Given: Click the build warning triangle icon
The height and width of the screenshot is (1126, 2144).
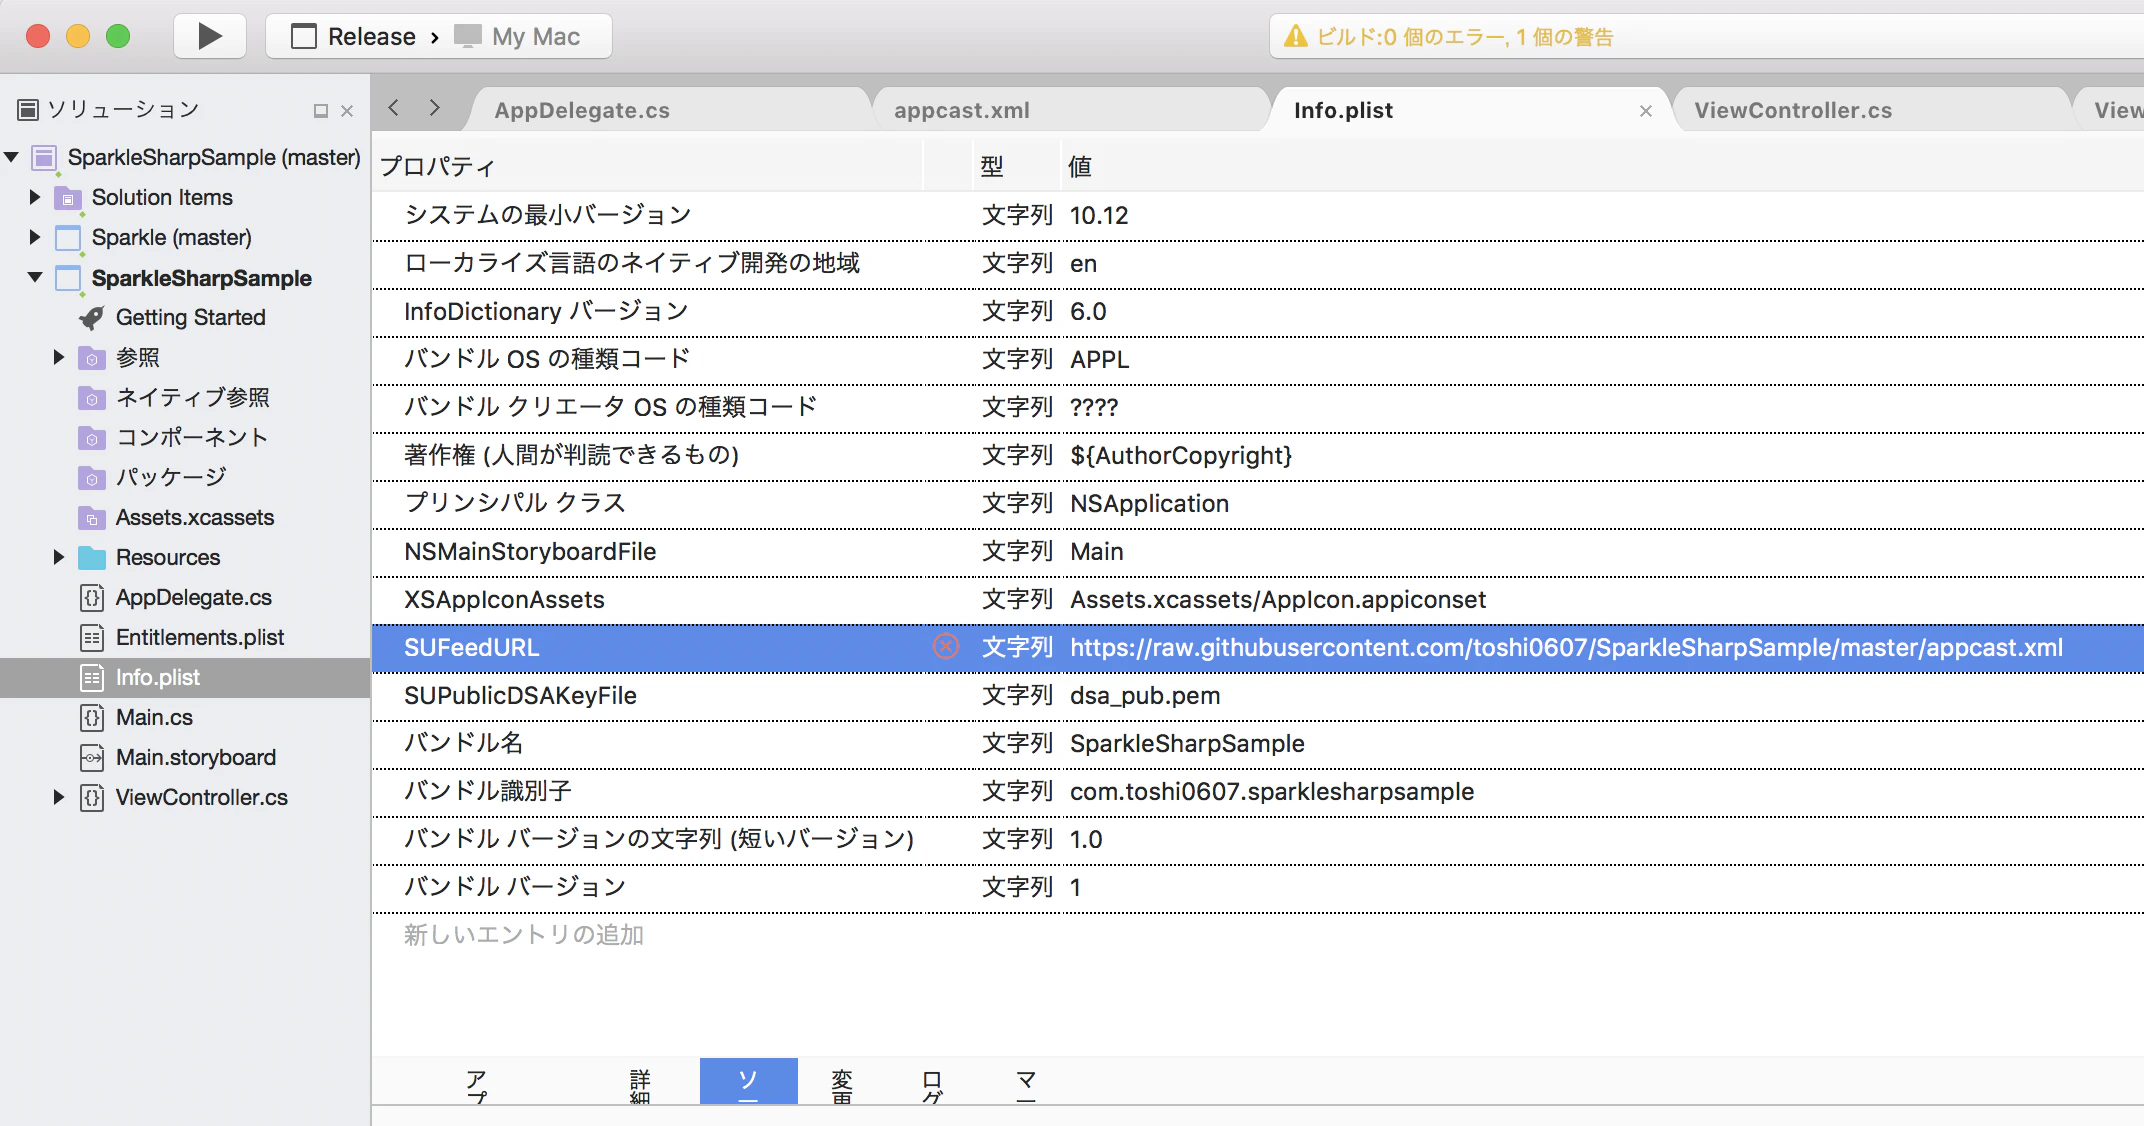Looking at the screenshot, I should click(1296, 37).
